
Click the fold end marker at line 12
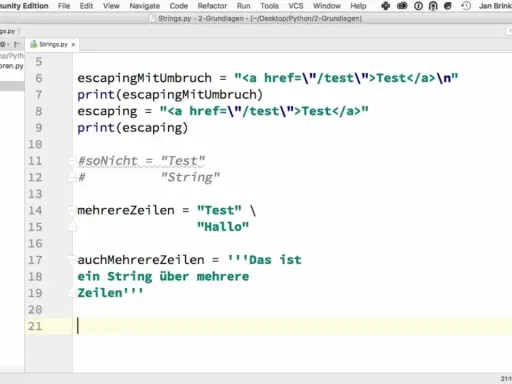tap(72, 177)
